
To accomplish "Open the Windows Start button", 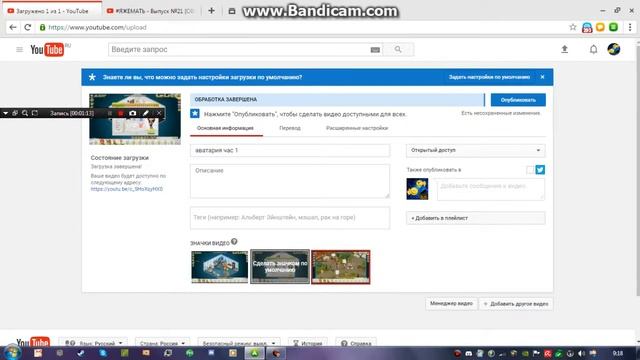I will click(12, 353).
